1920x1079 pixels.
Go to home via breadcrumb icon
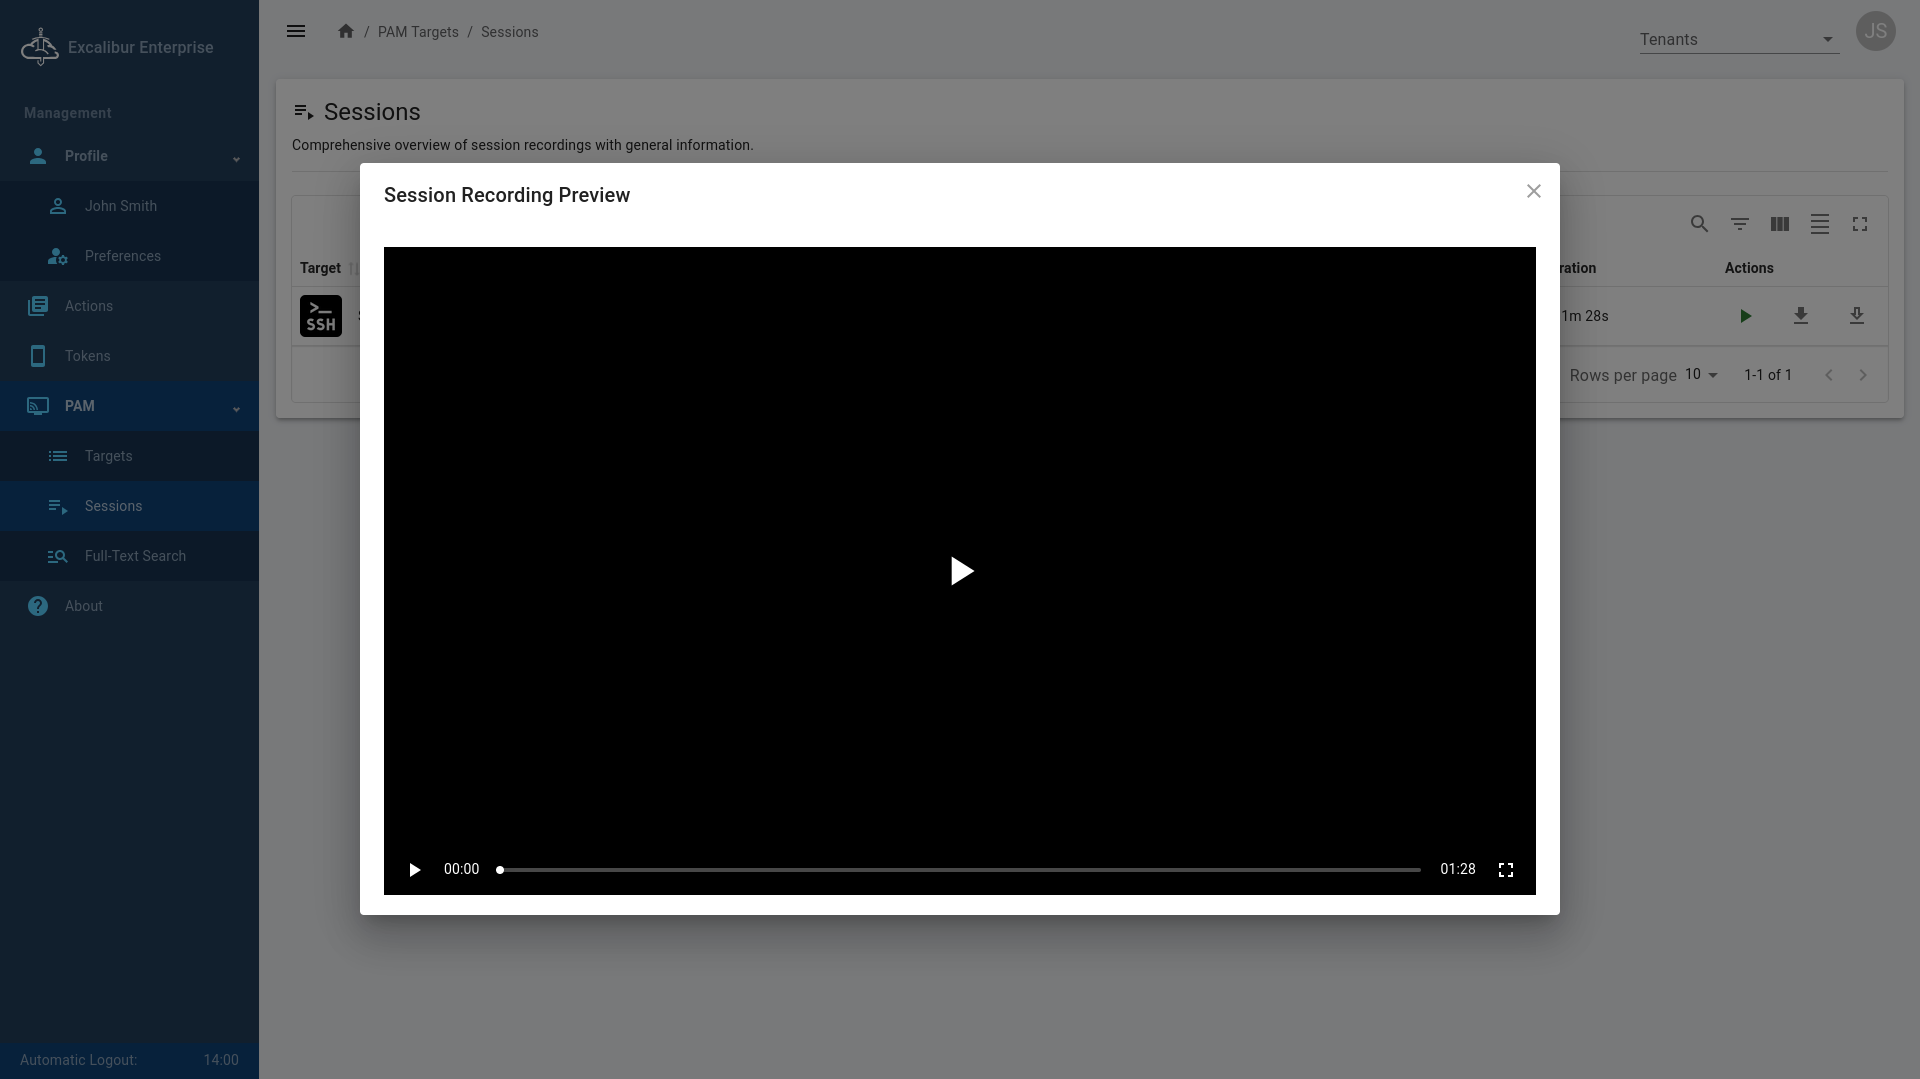coord(346,32)
